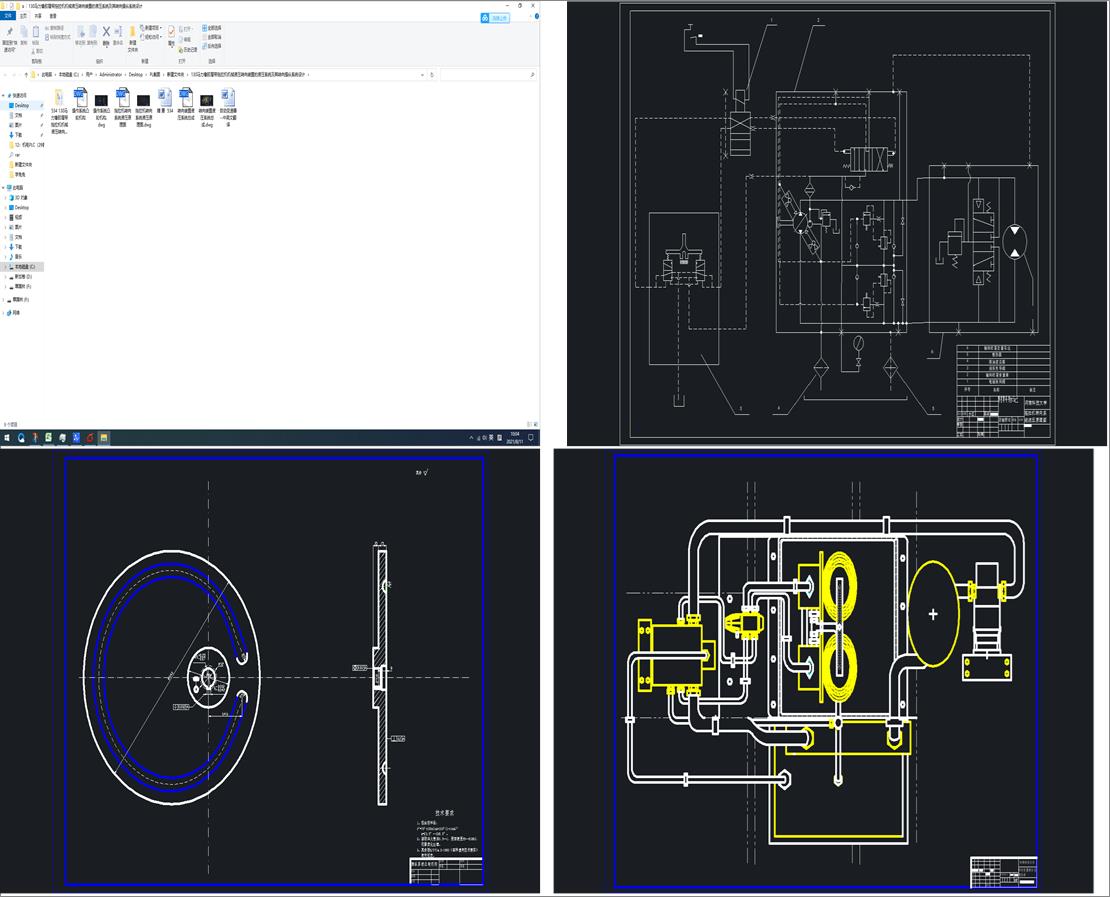
Task: Select the first yellow folder in file list
Action: pos(58,99)
